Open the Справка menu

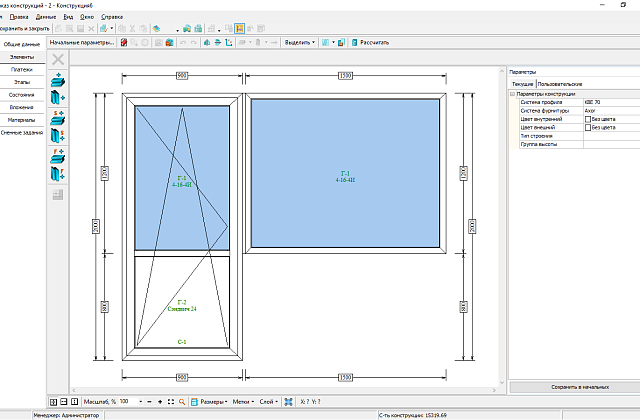(x=112, y=17)
